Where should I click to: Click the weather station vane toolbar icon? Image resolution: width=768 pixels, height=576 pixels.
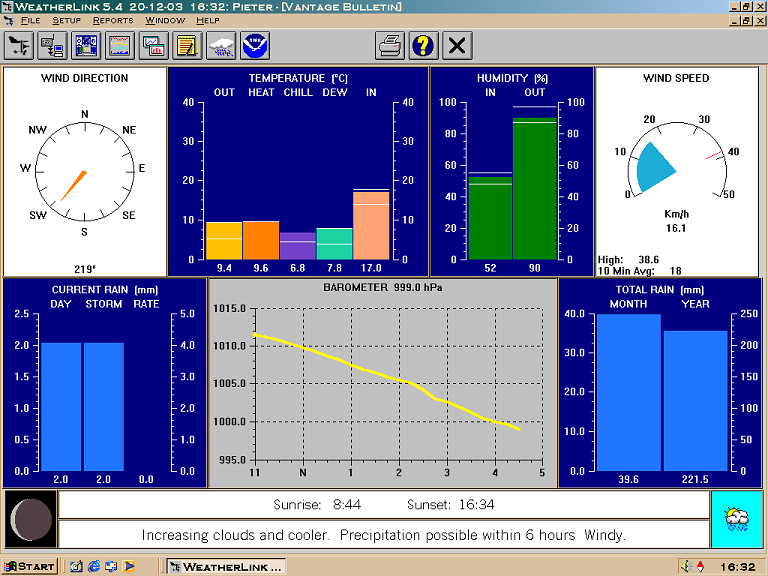pyautogui.click(x=19, y=46)
